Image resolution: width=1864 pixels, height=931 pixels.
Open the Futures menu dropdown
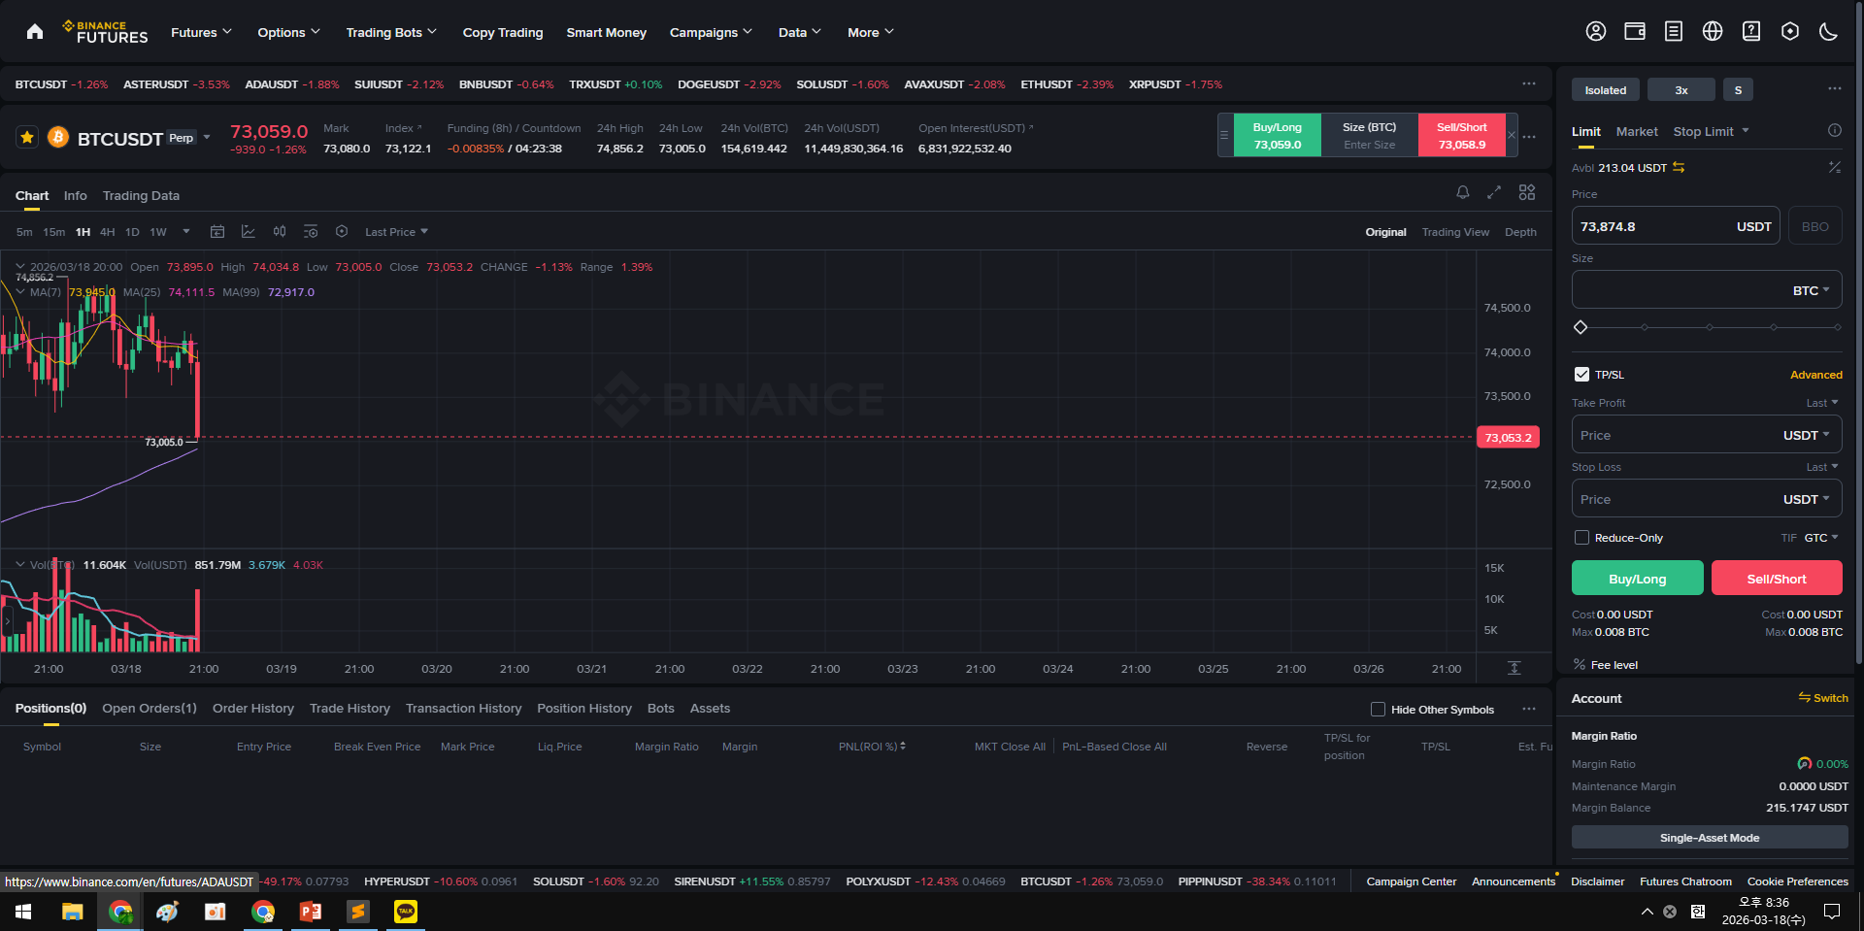(x=201, y=32)
